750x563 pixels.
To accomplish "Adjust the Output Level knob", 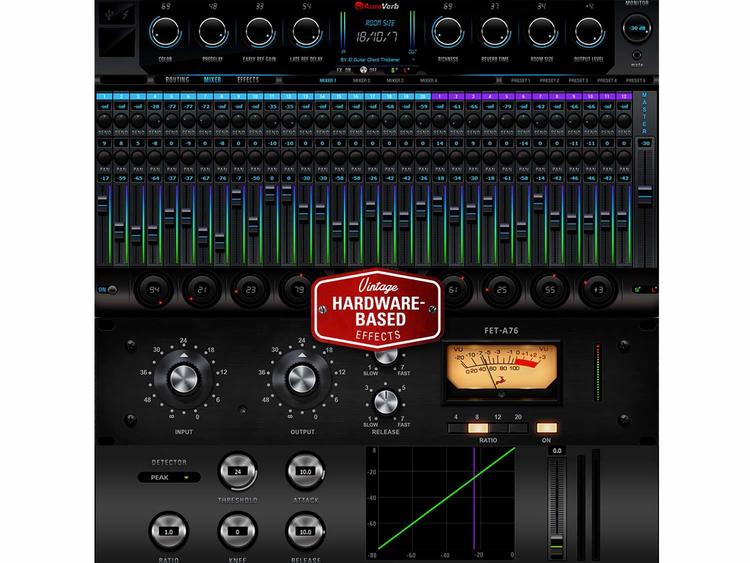I will point(589,32).
